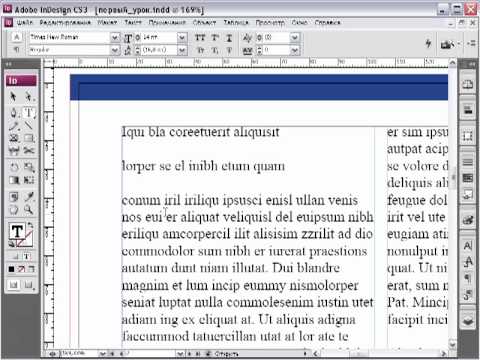This screenshot has height=360, width=480.
Task: Open the Times New Roman font dropdown
Action: coord(115,37)
